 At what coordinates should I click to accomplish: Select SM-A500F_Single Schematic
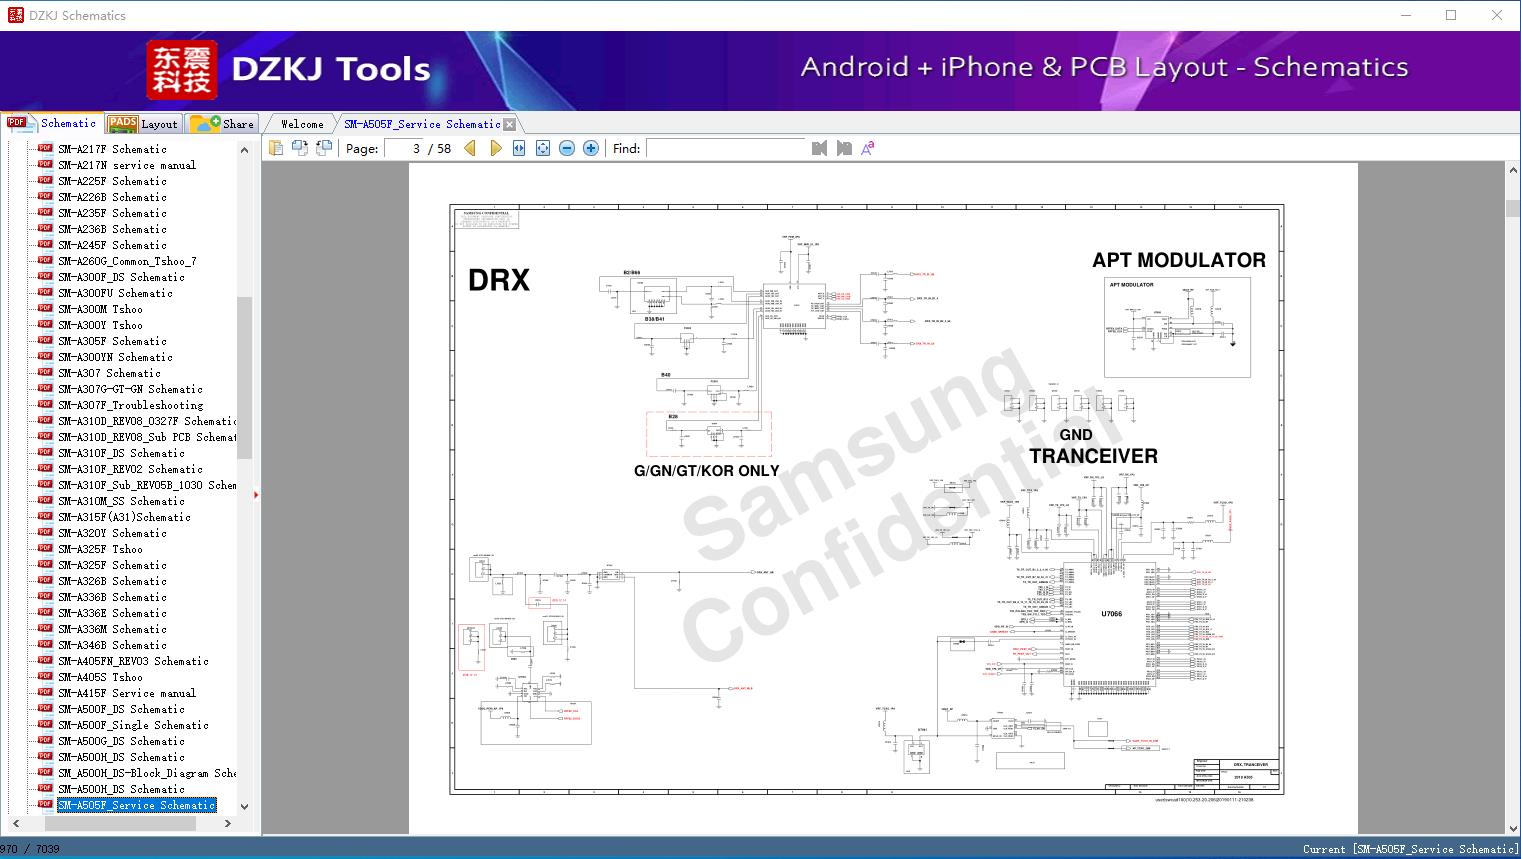pyautogui.click(x=133, y=725)
